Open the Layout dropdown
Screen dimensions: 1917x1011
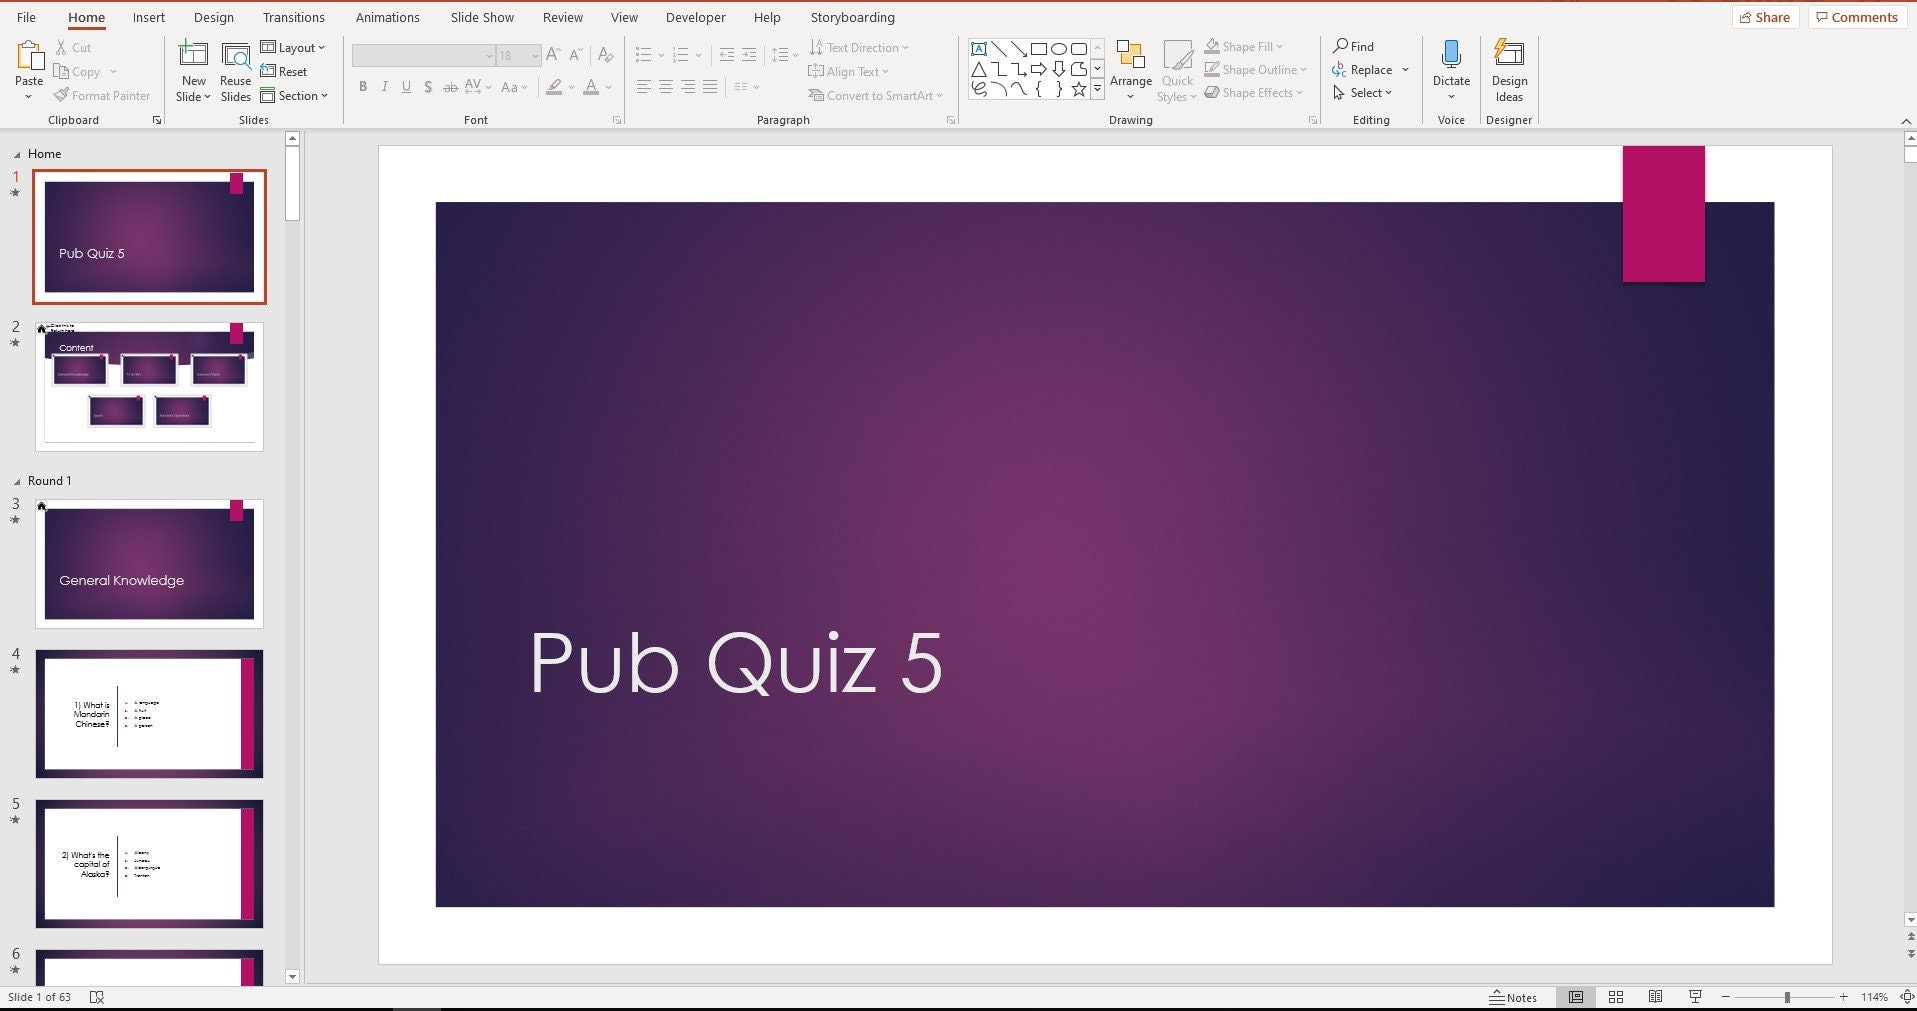point(294,47)
